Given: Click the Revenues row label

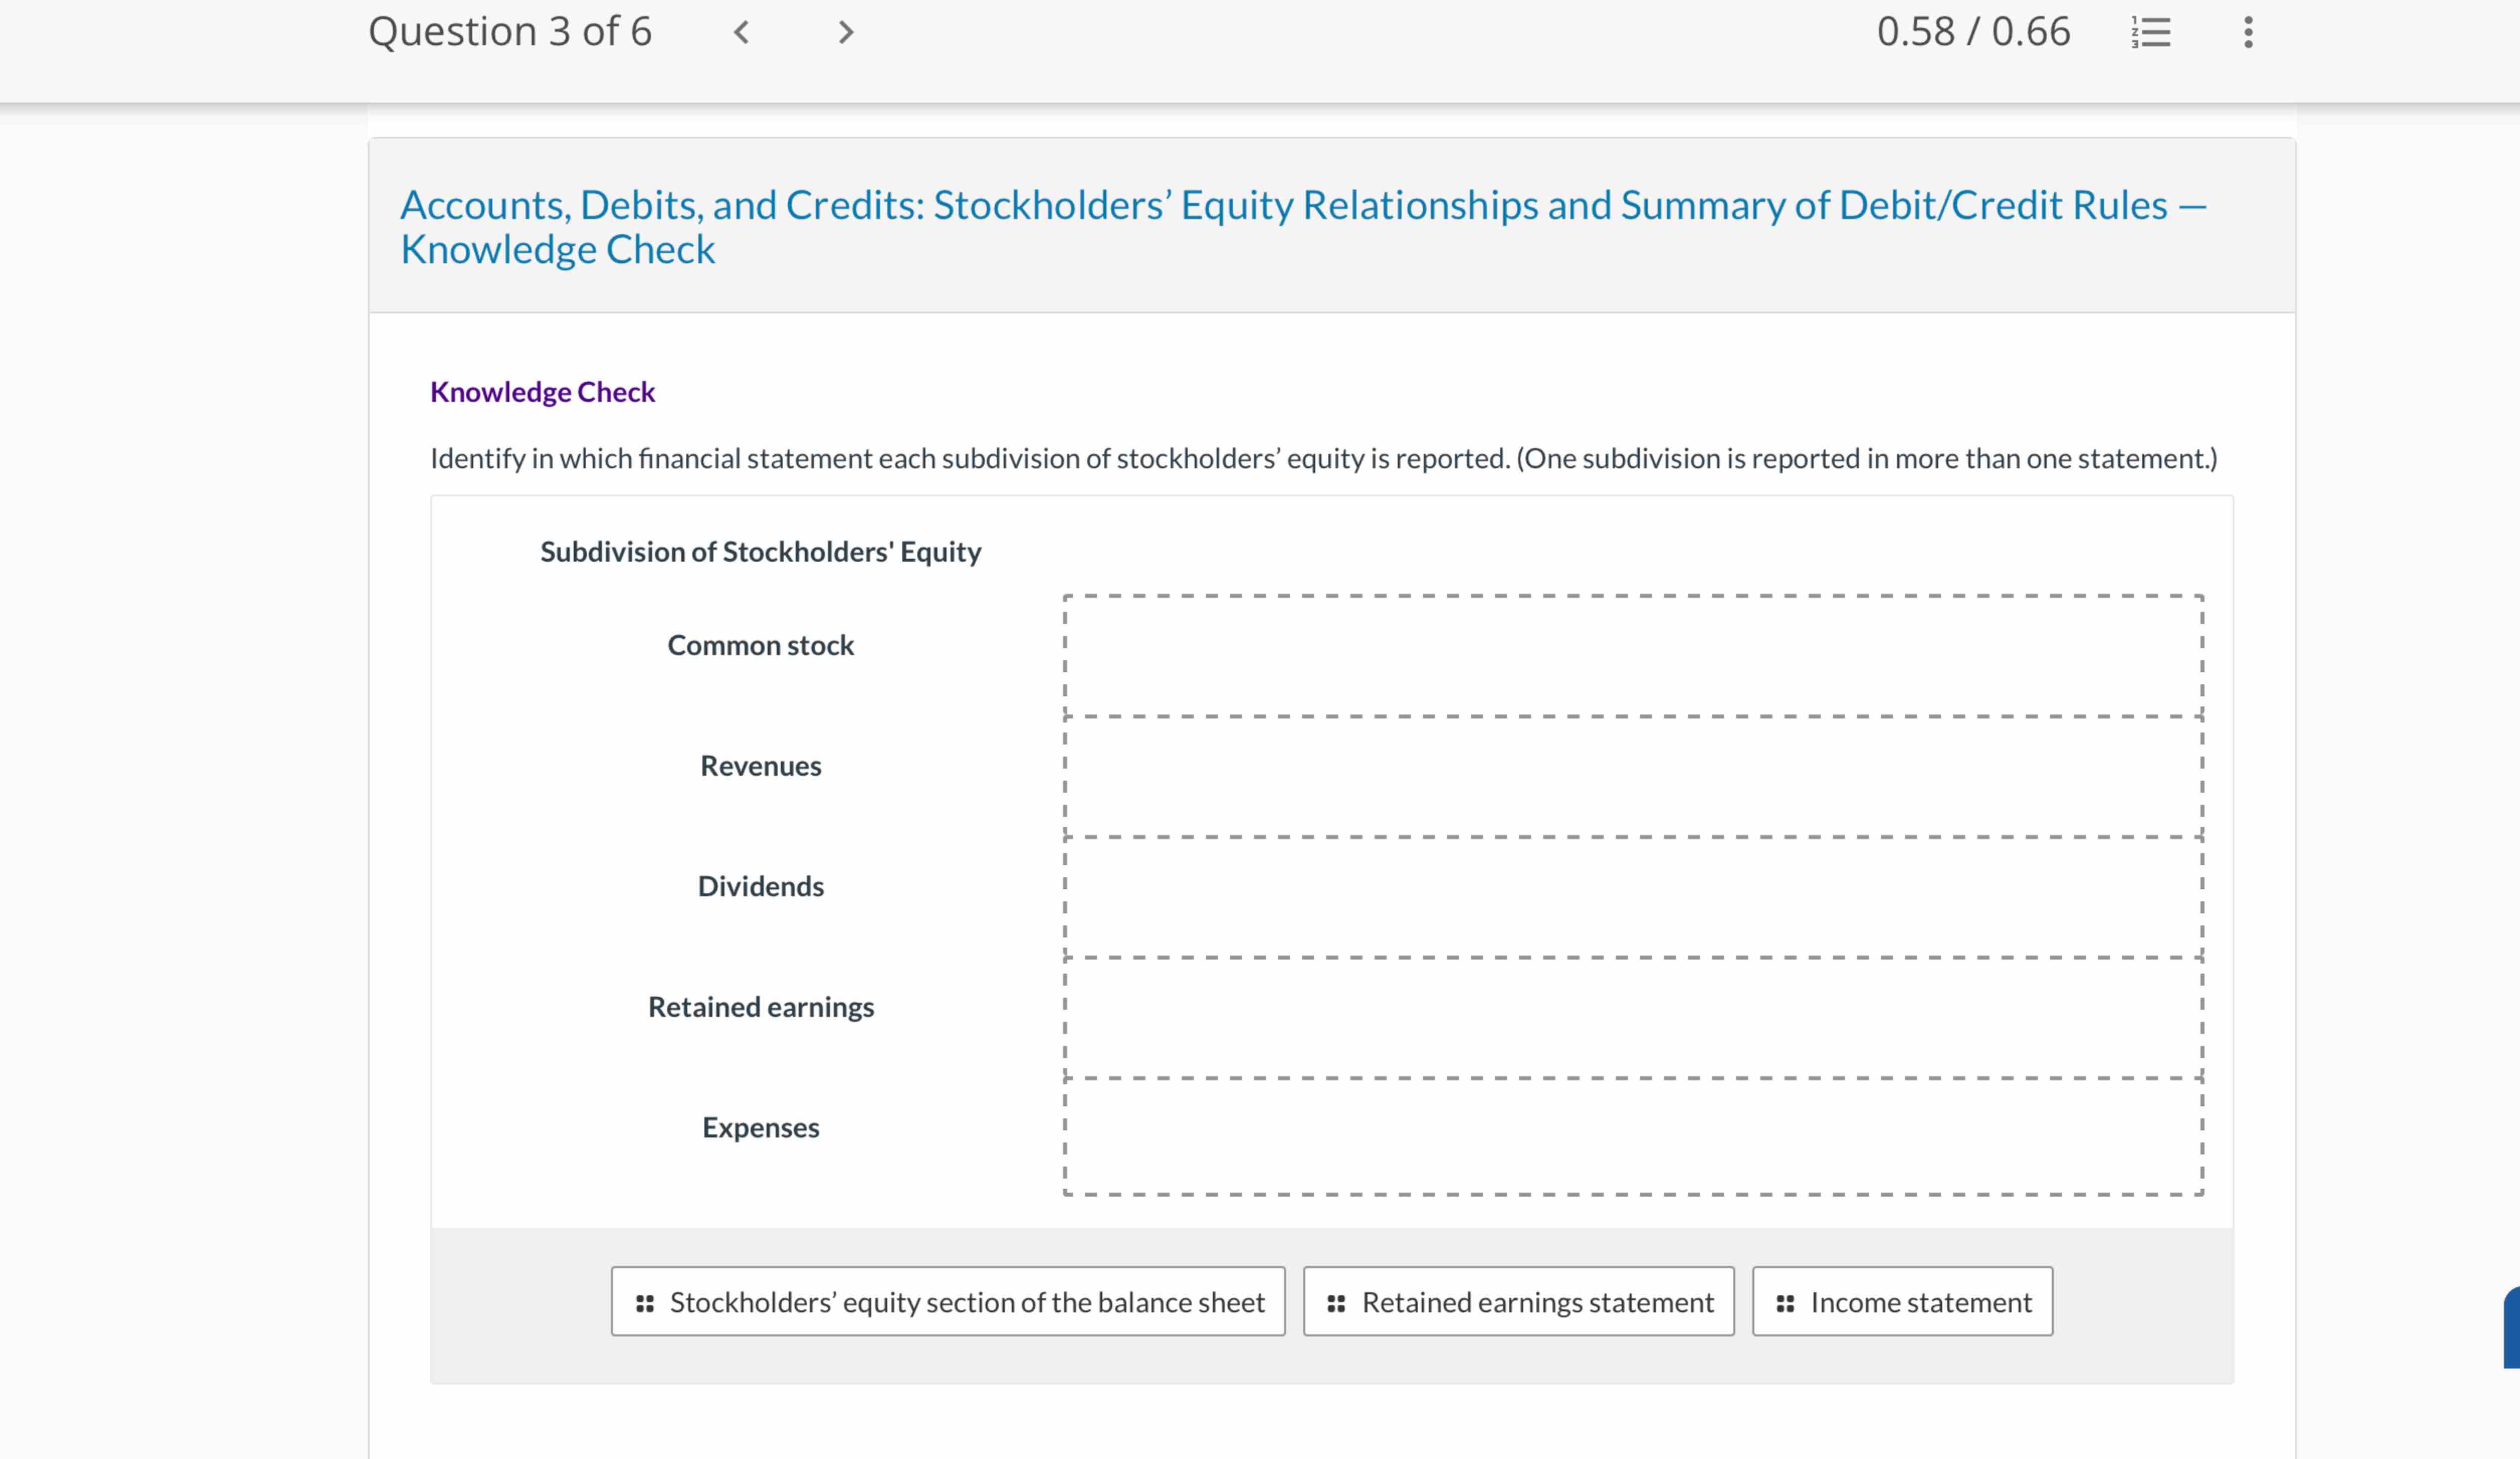Looking at the screenshot, I should [x=761, y=766].
